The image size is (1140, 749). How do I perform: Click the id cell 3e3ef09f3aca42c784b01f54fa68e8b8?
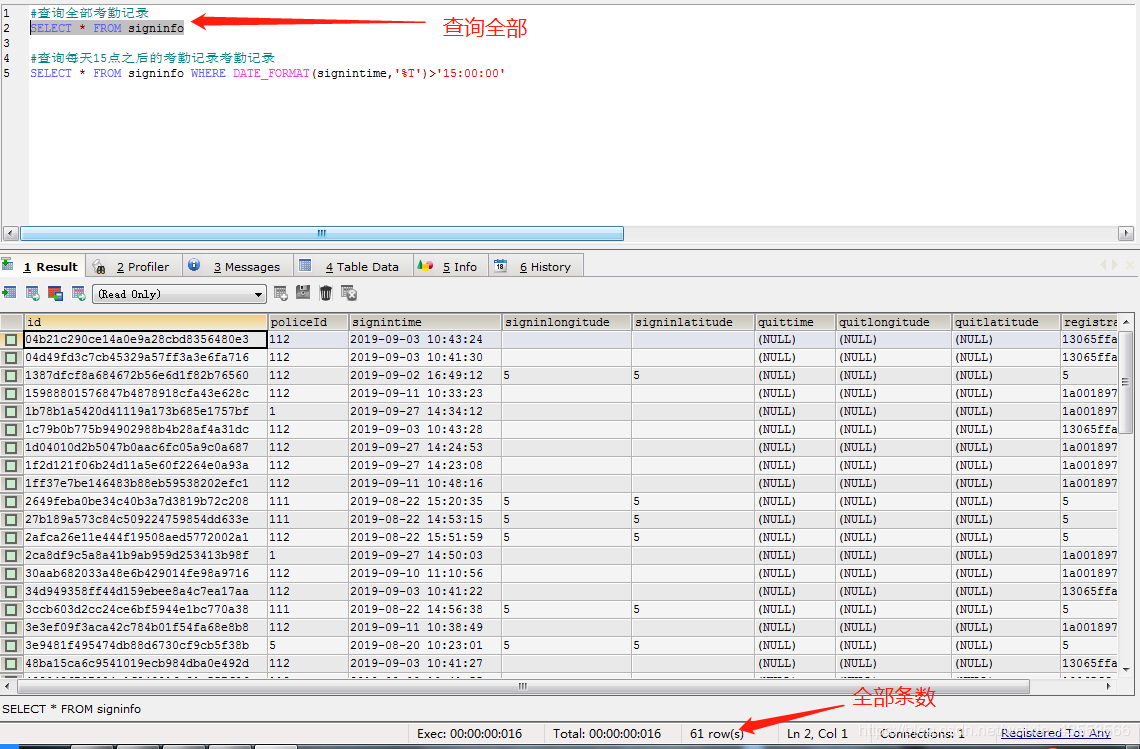tap(145, 628)
